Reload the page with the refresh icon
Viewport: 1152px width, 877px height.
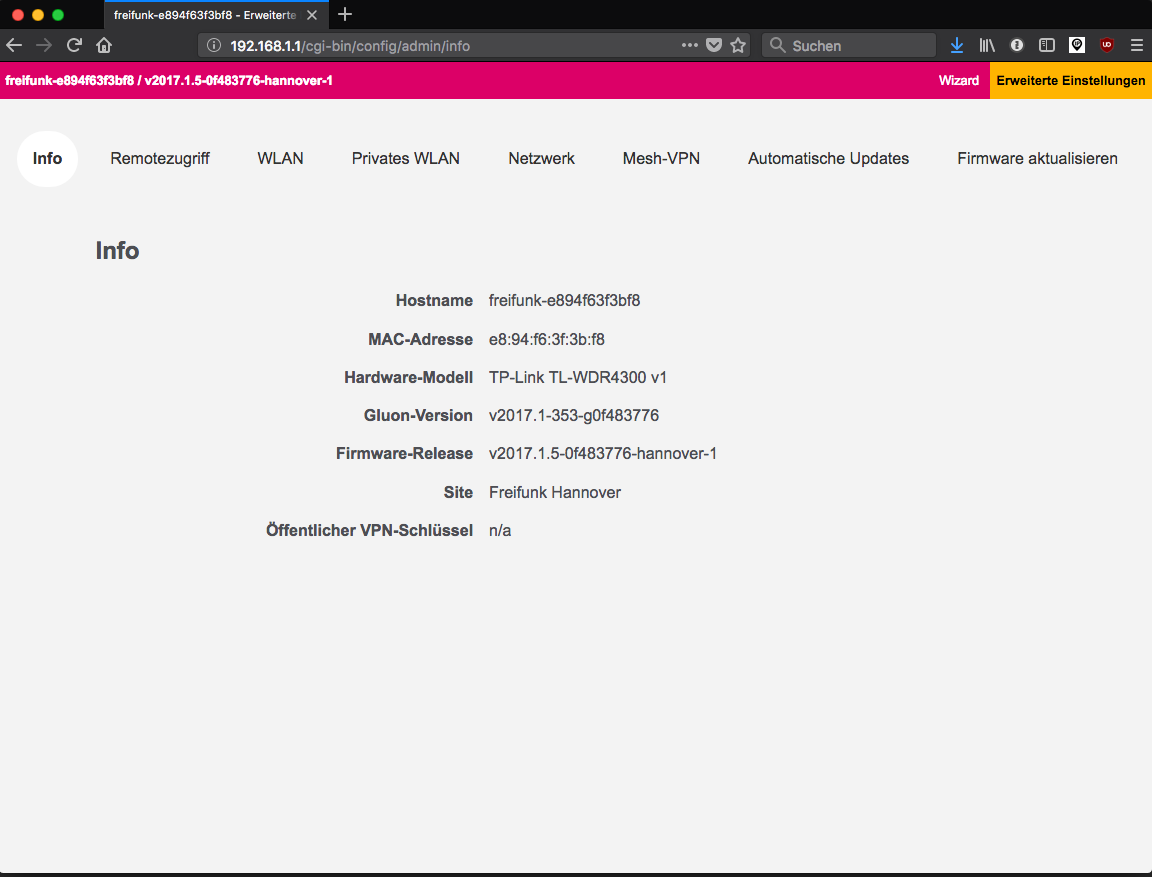74,45
